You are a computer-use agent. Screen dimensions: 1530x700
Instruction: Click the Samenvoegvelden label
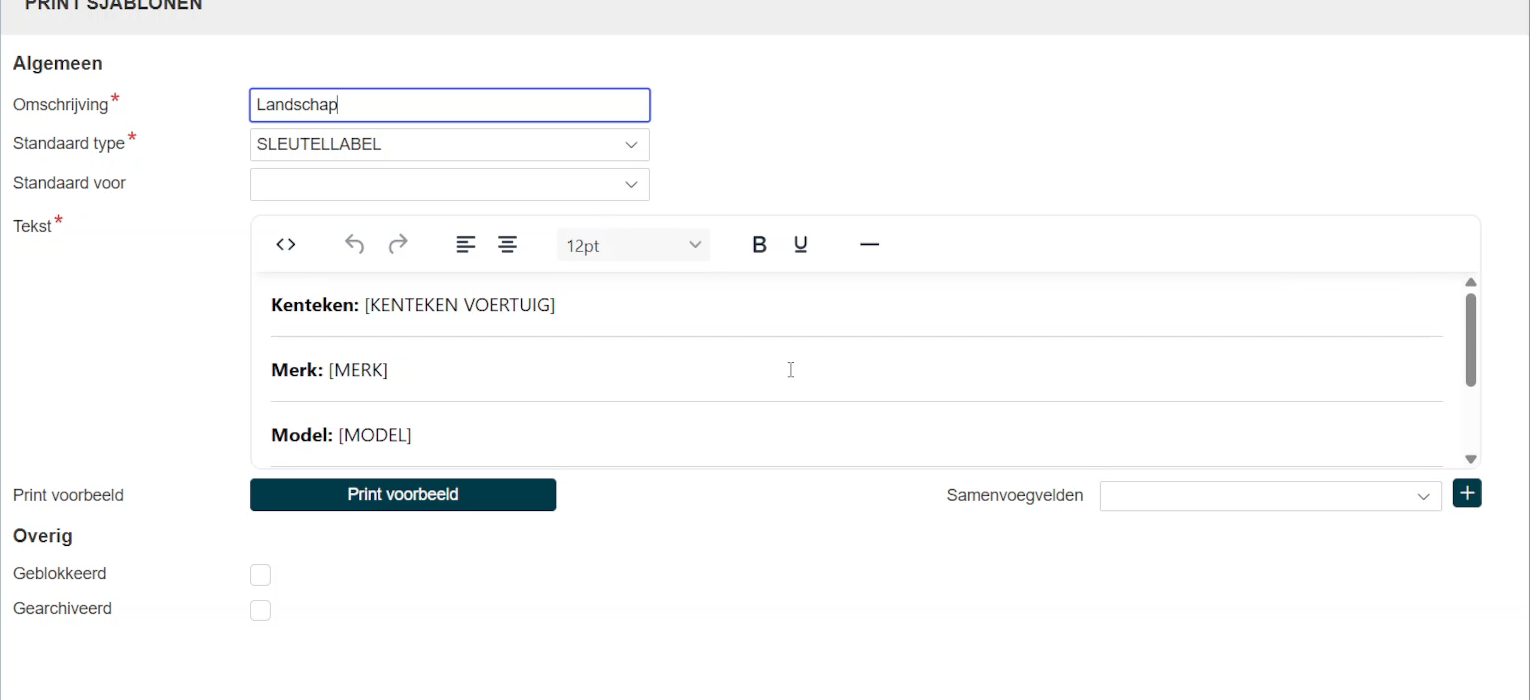coord(1015,495)
